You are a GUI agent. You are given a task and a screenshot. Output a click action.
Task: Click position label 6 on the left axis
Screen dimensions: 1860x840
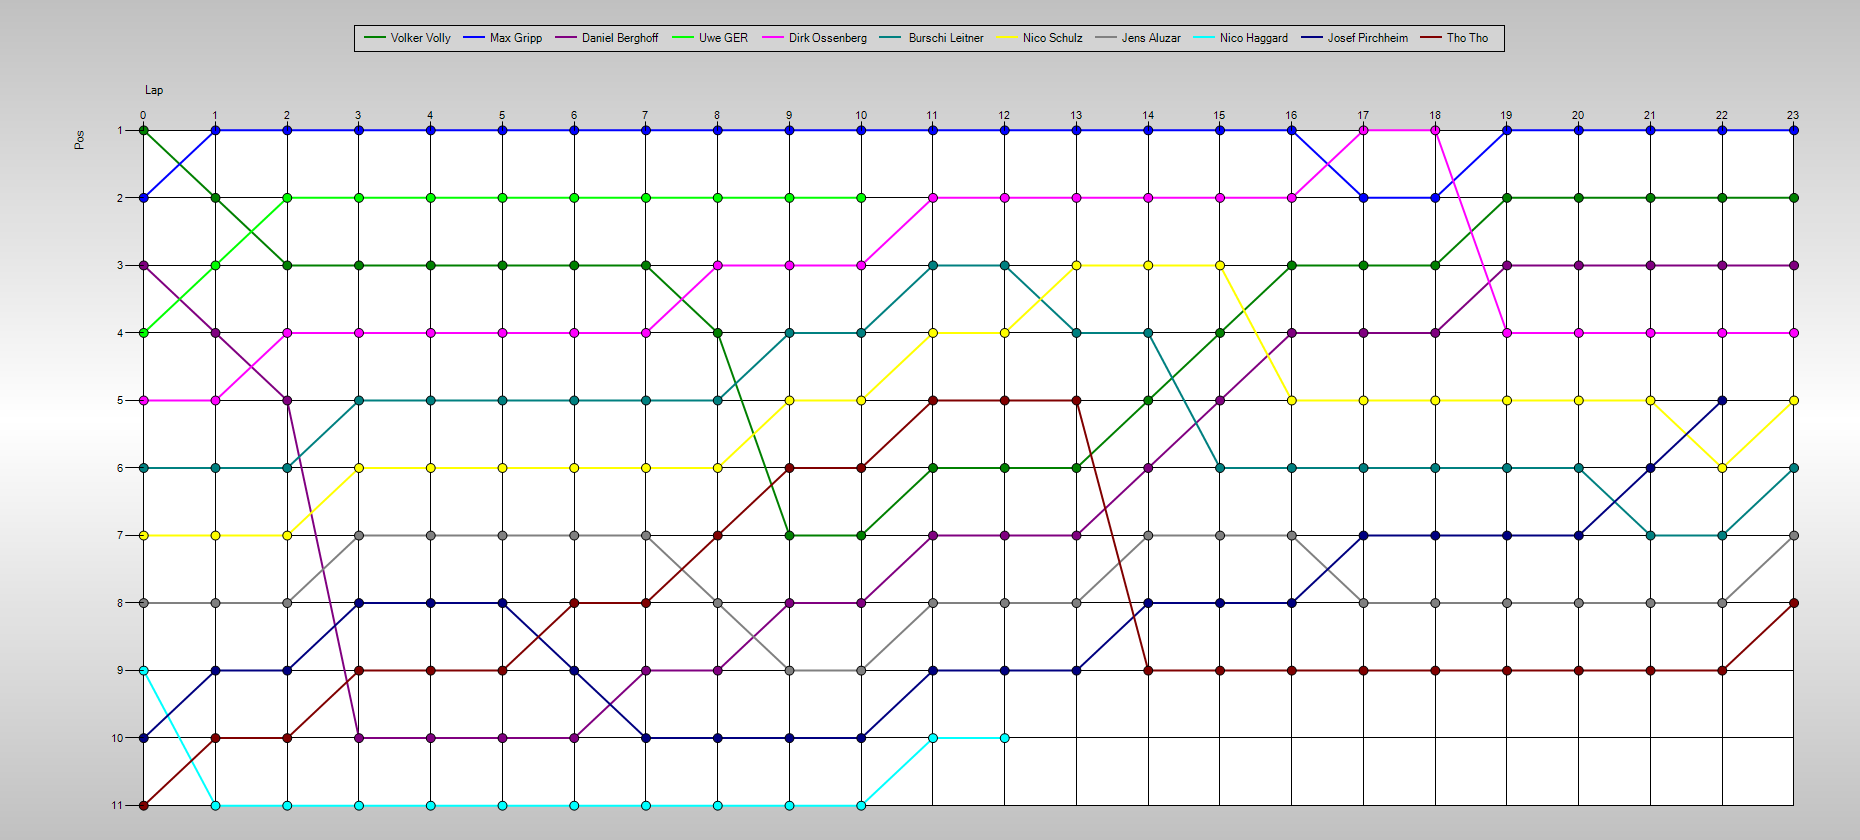(x=120, y=468)
